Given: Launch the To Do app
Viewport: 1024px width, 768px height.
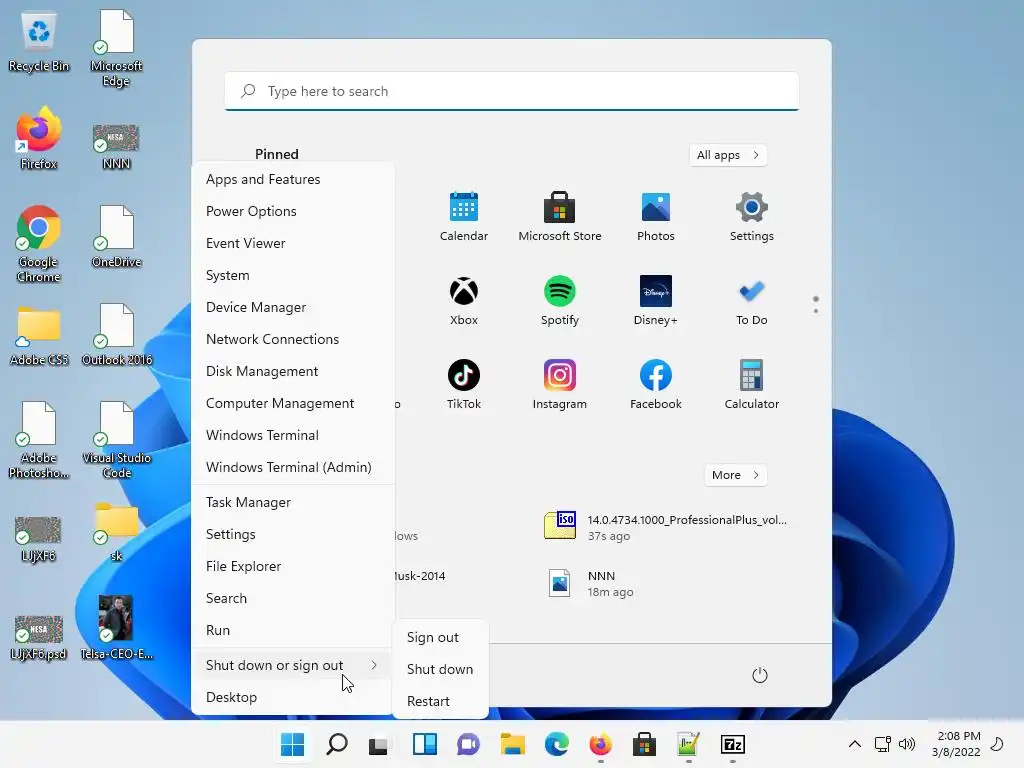Looking at the screenshot, I should pos(752,301).
